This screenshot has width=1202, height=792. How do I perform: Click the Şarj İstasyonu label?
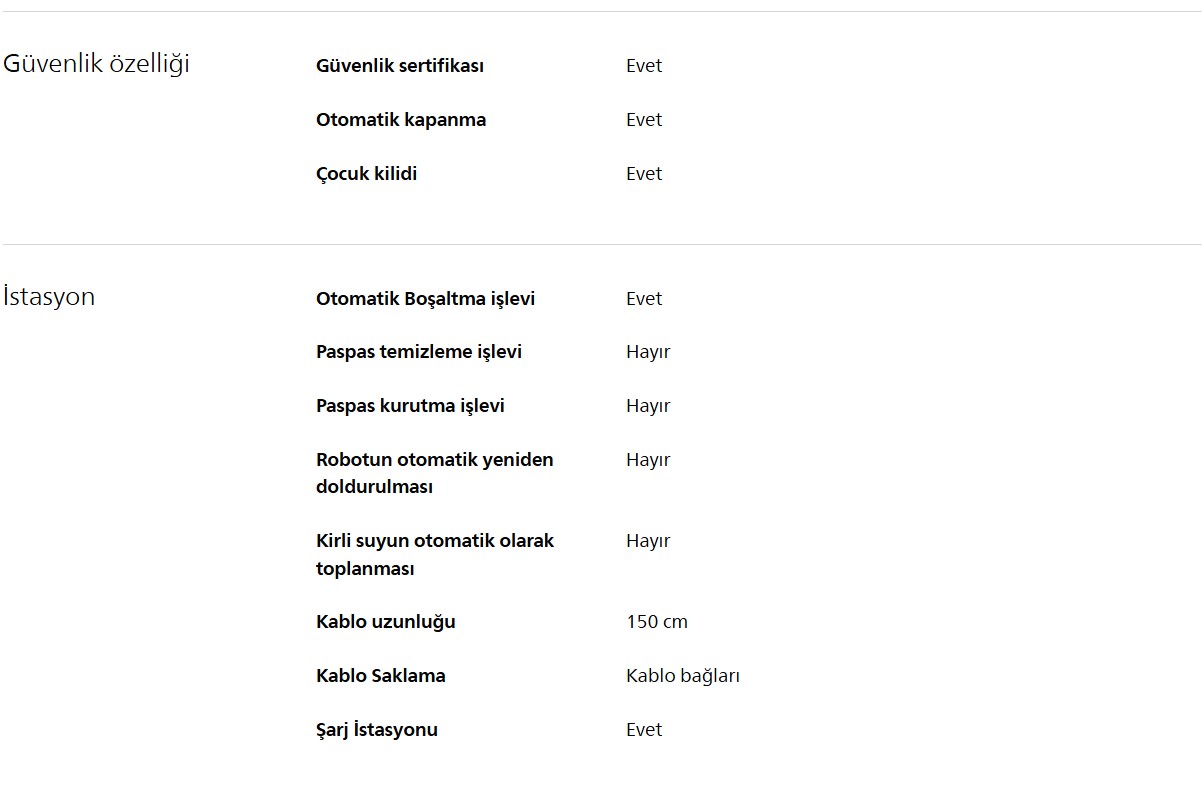coord(377,730)
